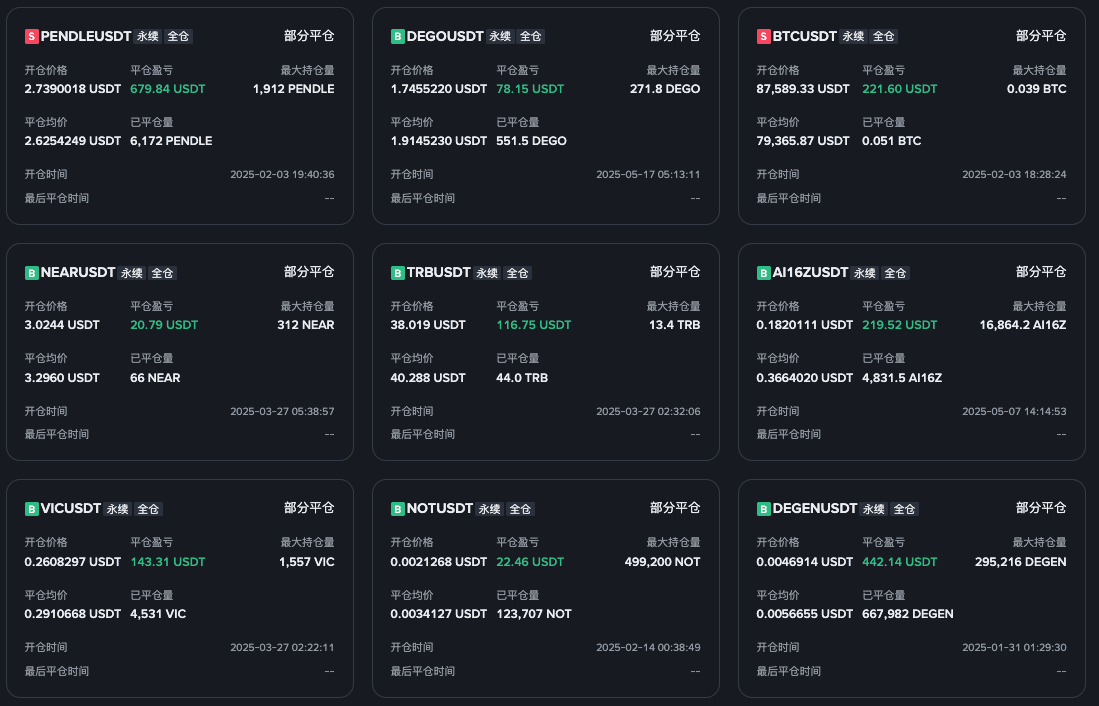Click 部分平仓 status on the AI16ZUSDT card
The image size is (1099, 706).
(1041, 272)
